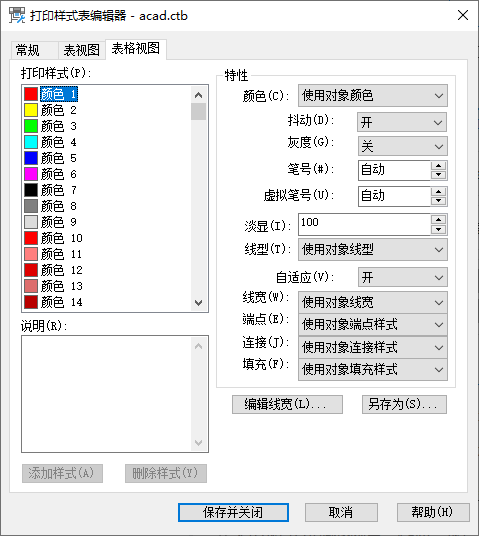Screen dimensions: 479x536
Task: Select plot style 颜色 6
Action: click(59, 174)
